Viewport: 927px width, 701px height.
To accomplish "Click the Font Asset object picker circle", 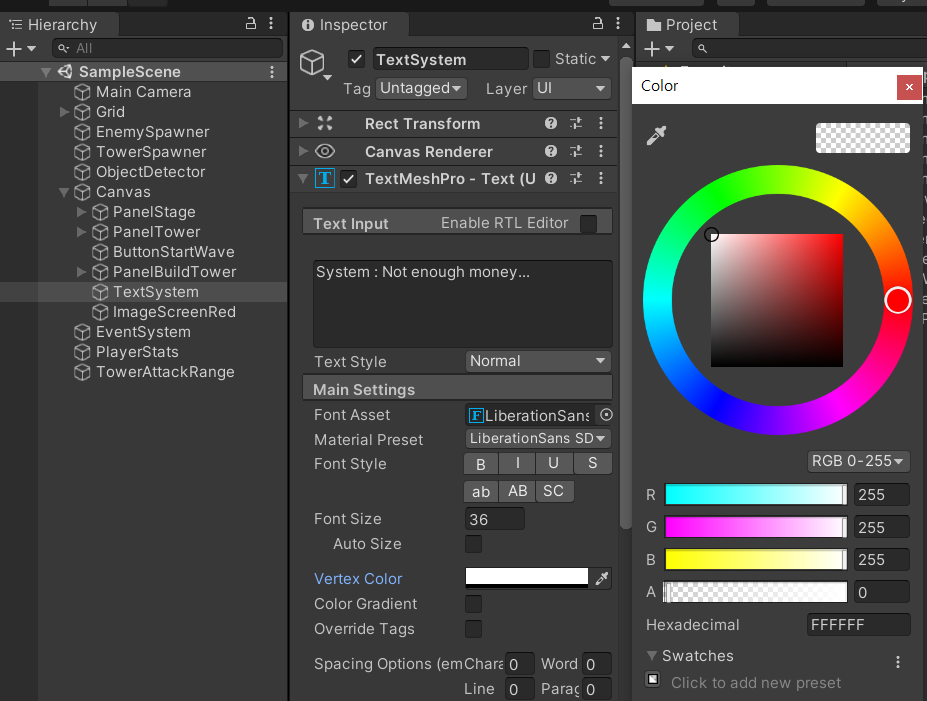I will (605, 415).
